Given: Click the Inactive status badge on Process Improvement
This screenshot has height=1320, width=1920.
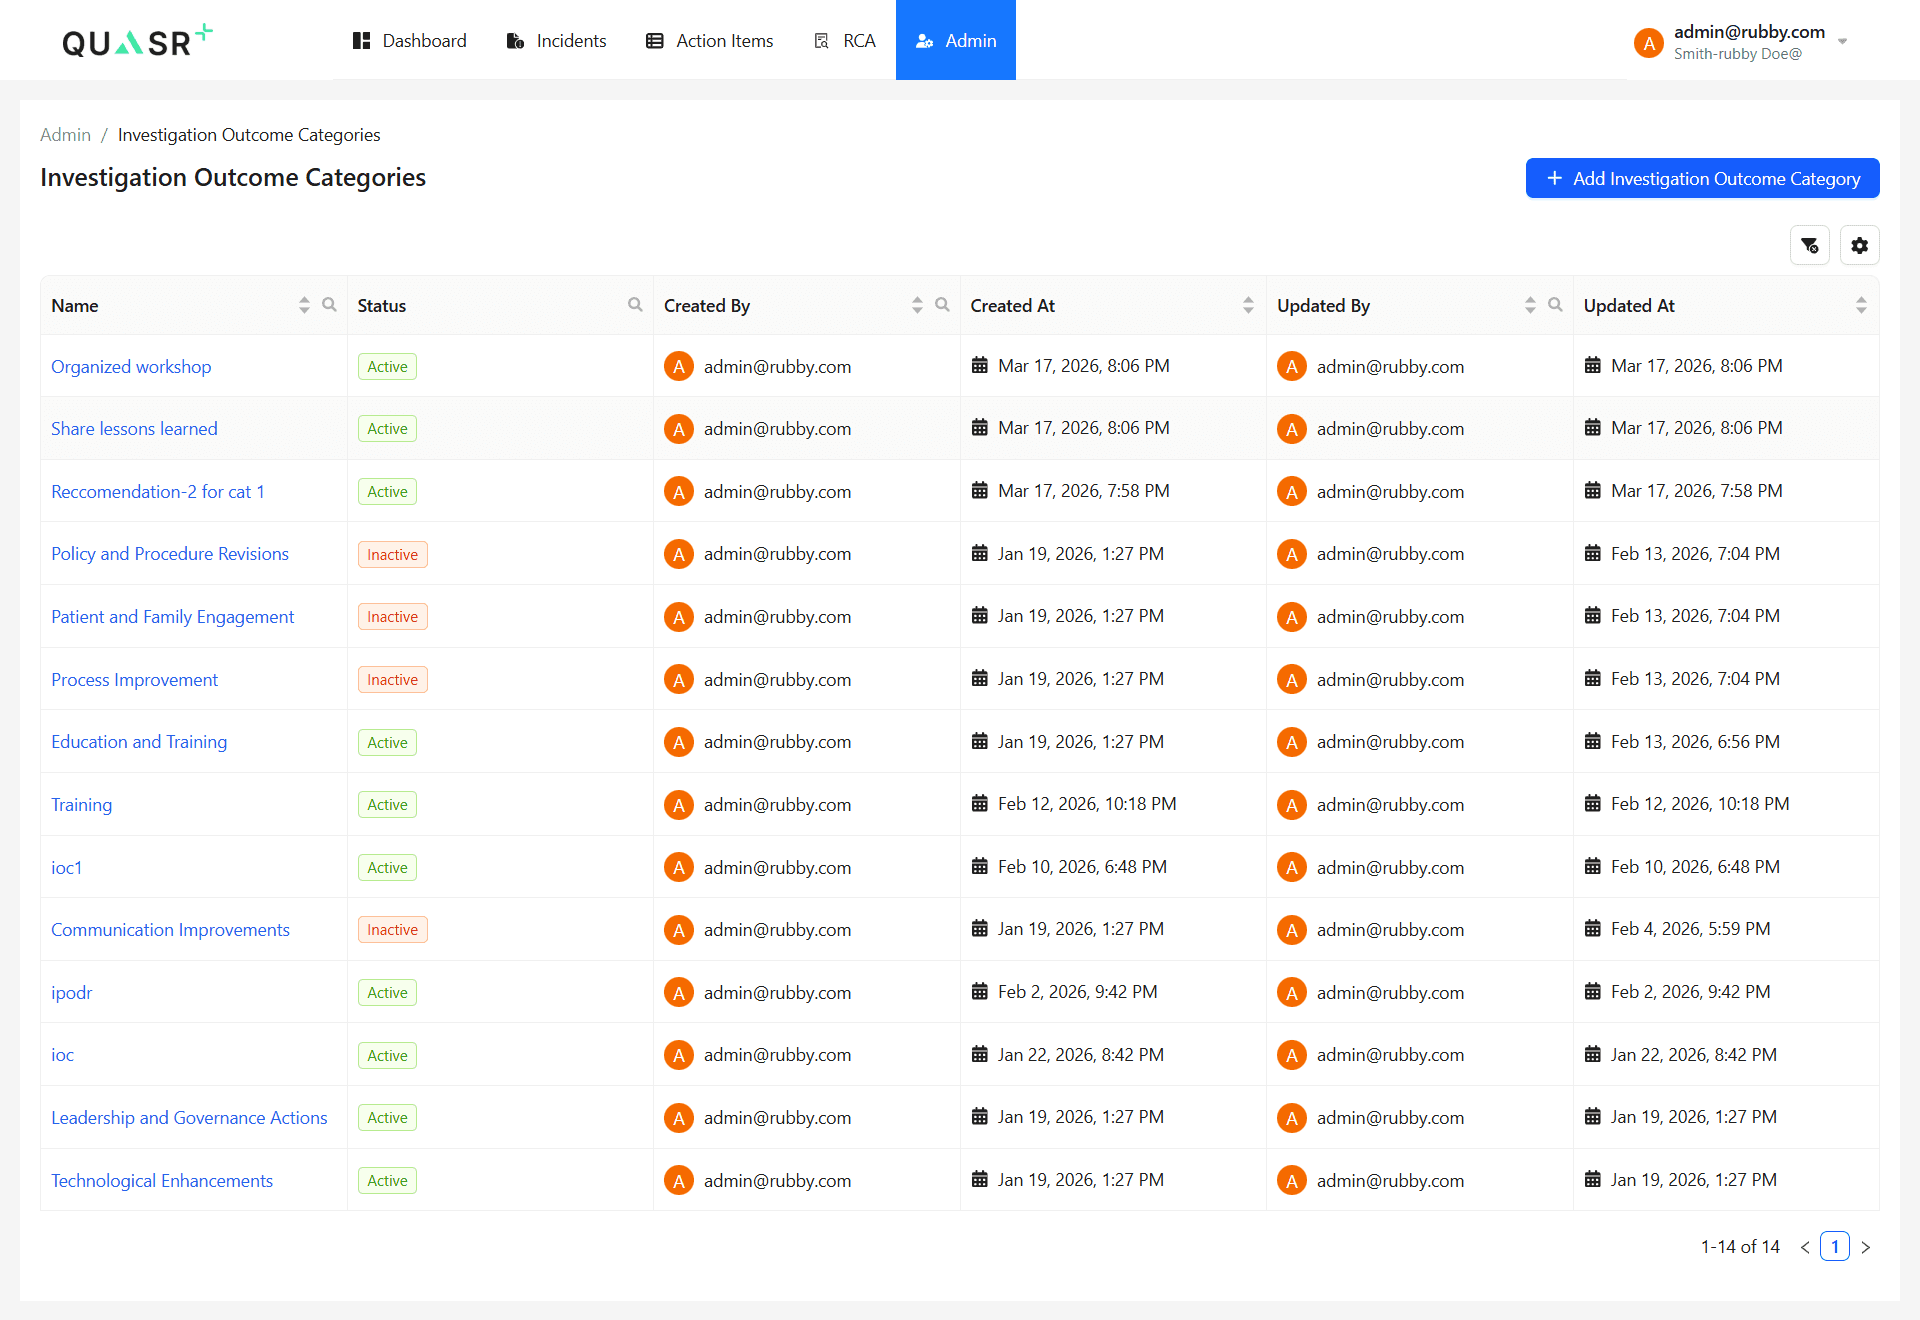Looking at the screenshot, I should coord(392,679).
